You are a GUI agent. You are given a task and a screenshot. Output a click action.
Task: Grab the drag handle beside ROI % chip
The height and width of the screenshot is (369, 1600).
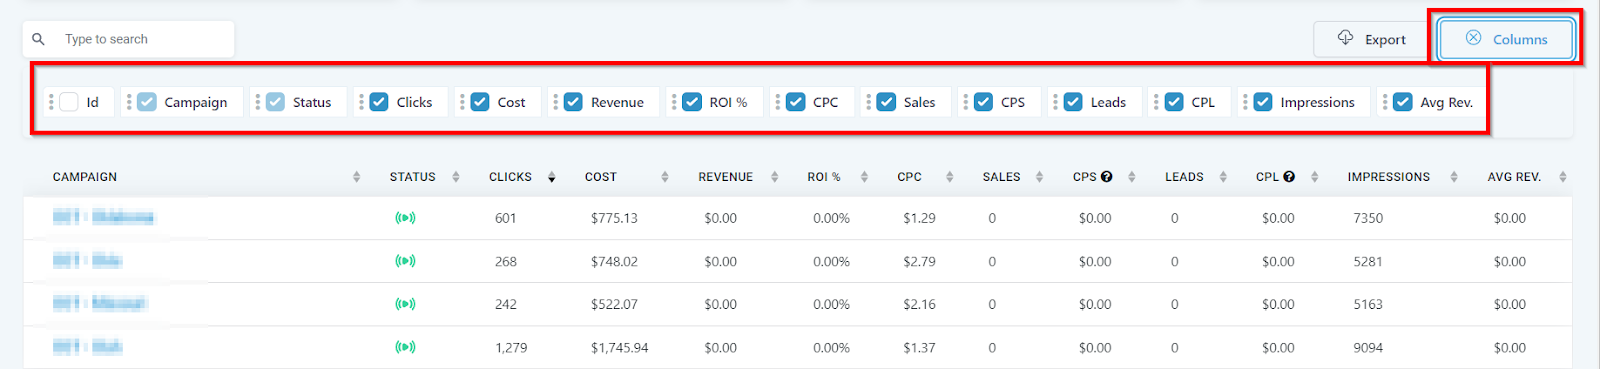point(674,102)
